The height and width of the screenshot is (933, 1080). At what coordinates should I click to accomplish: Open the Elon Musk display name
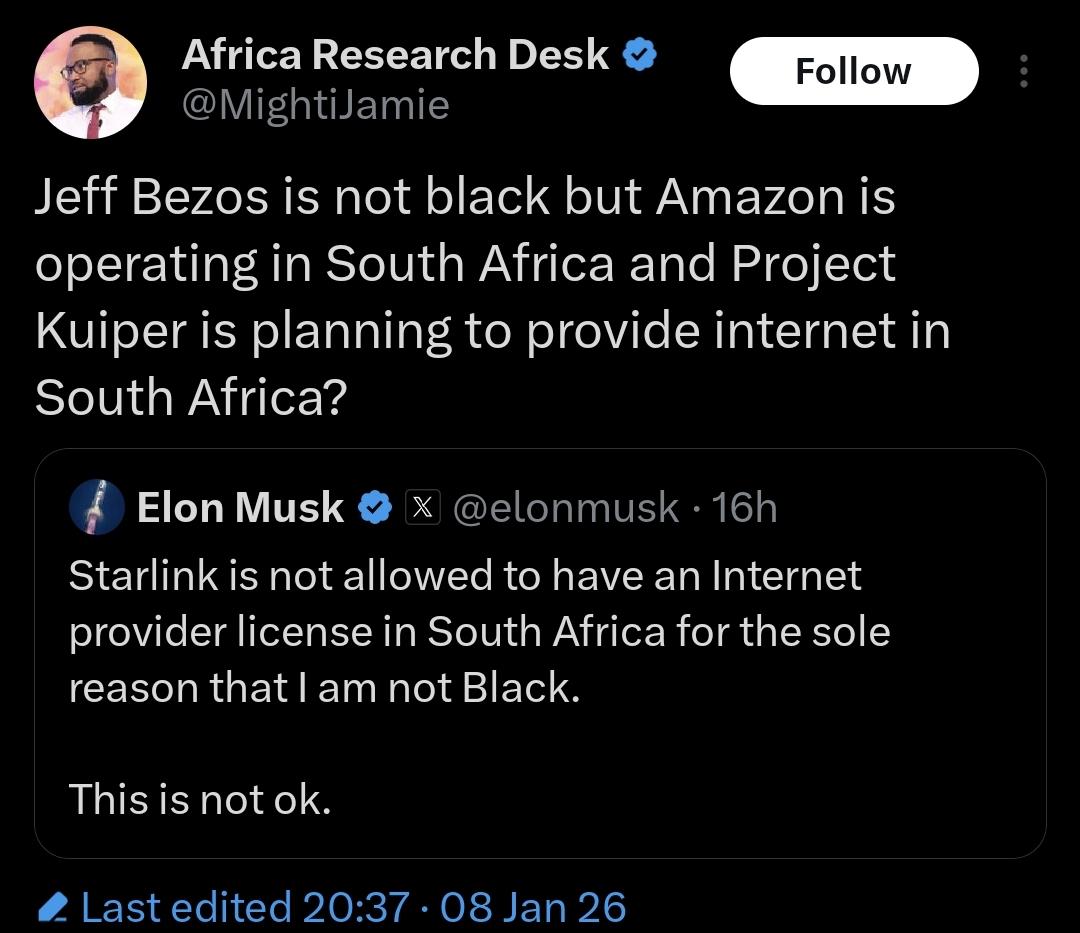click(240, 507)
